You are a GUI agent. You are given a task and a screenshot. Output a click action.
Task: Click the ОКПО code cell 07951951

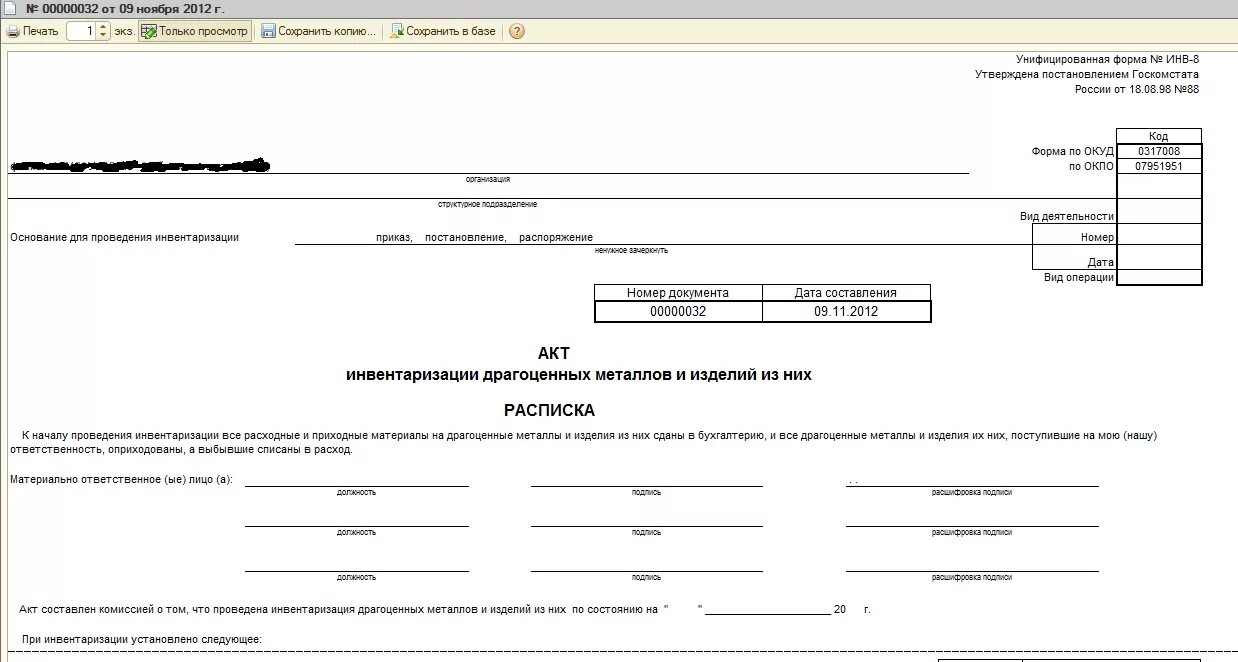tap(1159, 166)
